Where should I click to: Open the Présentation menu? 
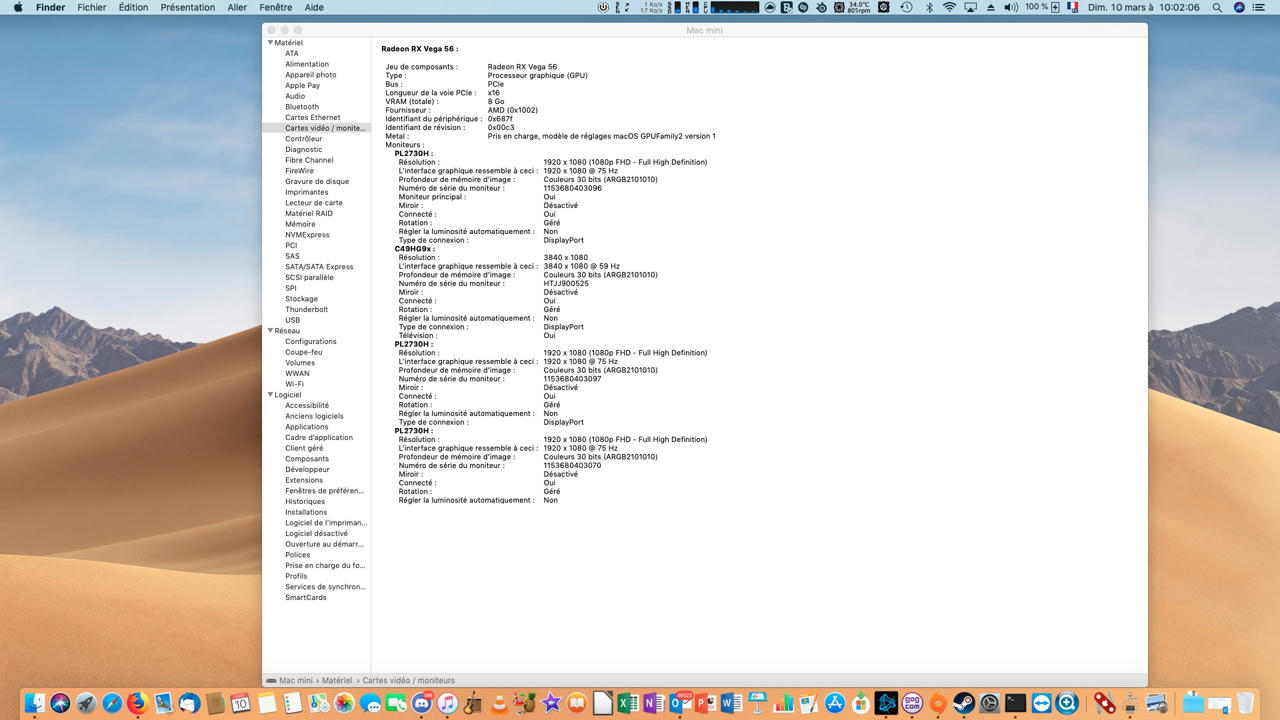click(188, 7)
